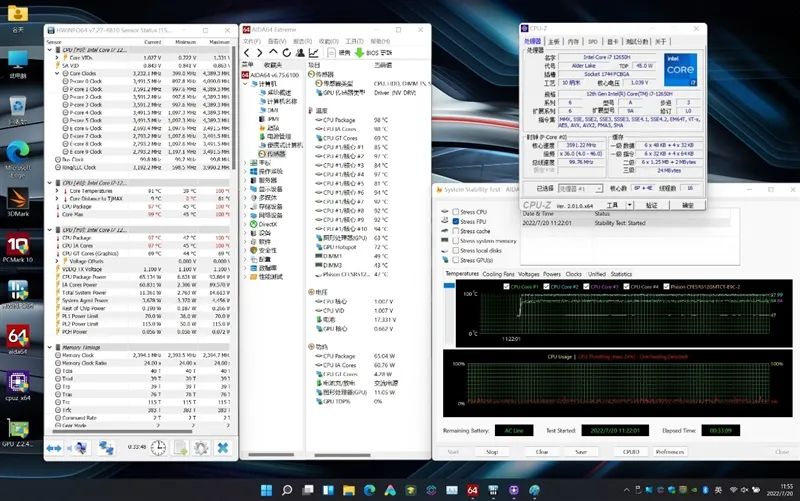This screenshot has width=800, height=501.
Task: Open HWiNFO settings gear icon
Action: (201, 448)
